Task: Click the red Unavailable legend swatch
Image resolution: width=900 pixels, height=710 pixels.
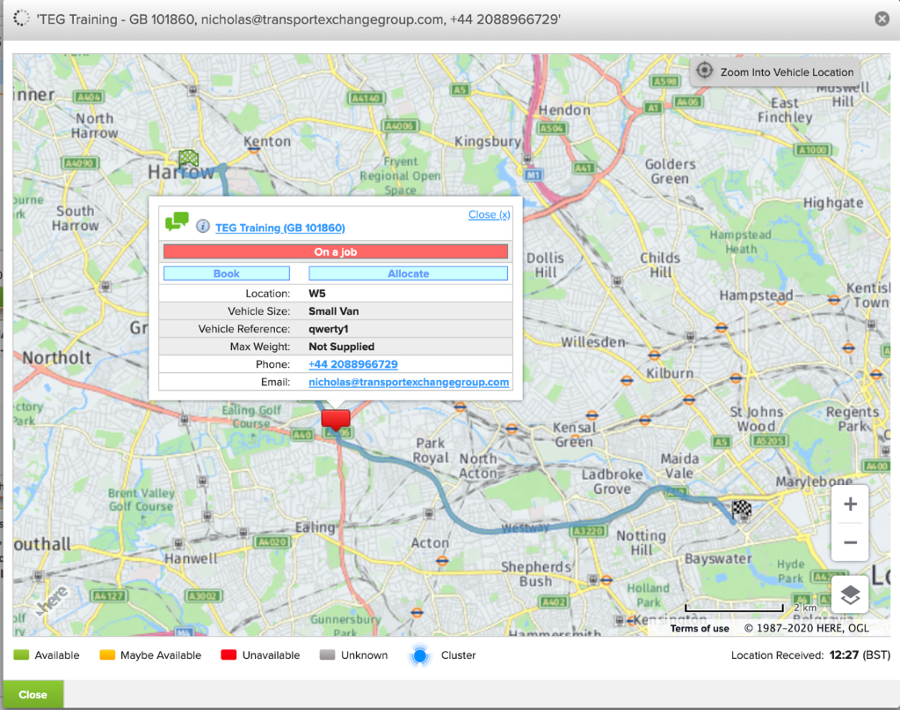Action: click(x=227, y=655)
